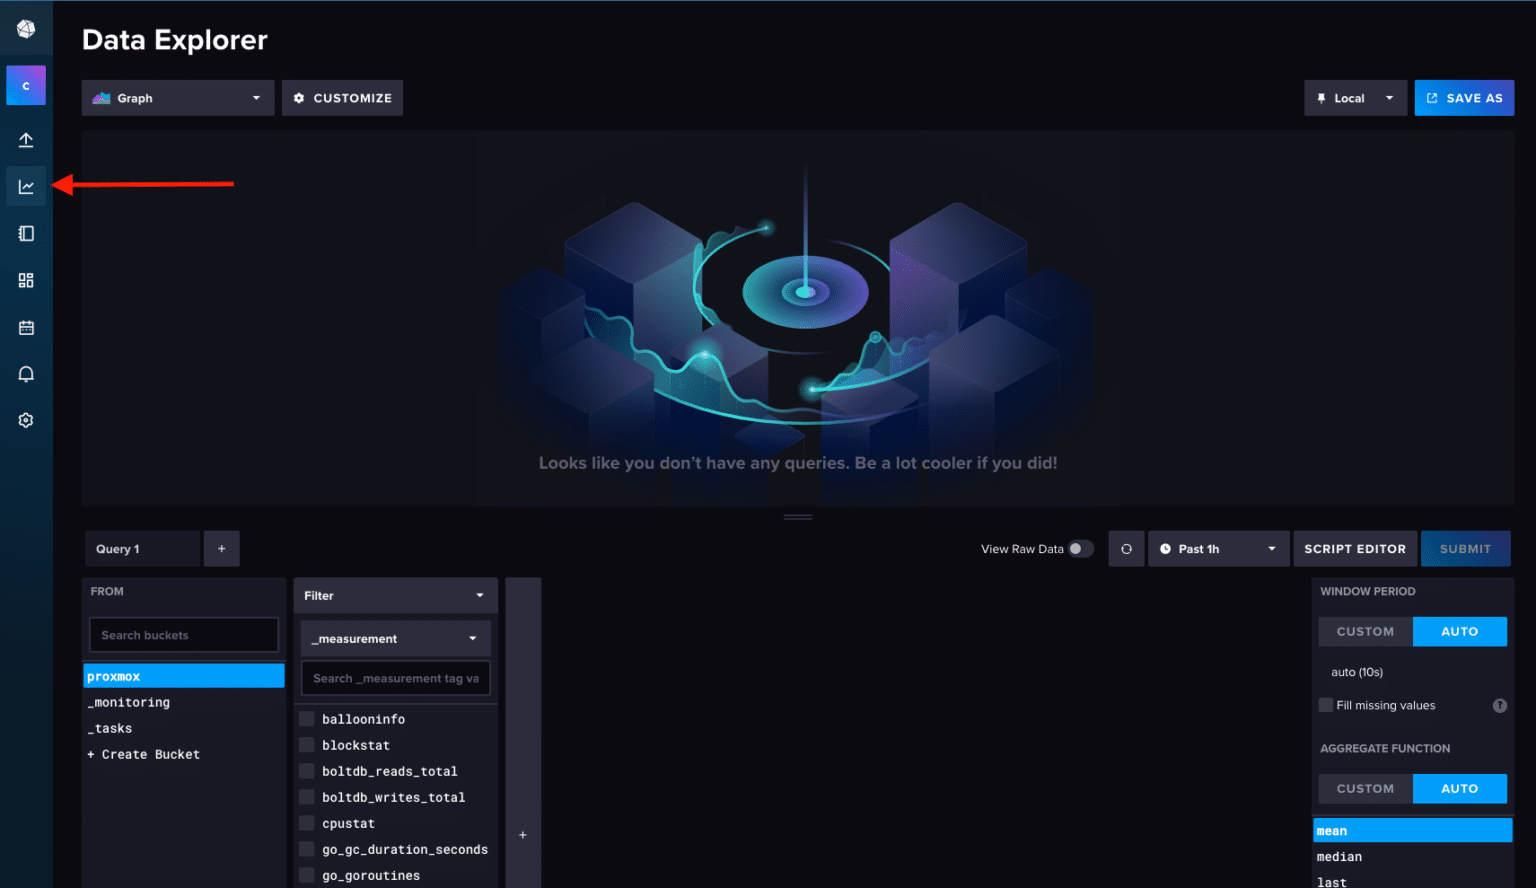1536x888 pixels.
Task: Open Load Data from sidebar upload icon
Action: click(x=26, y=140)
